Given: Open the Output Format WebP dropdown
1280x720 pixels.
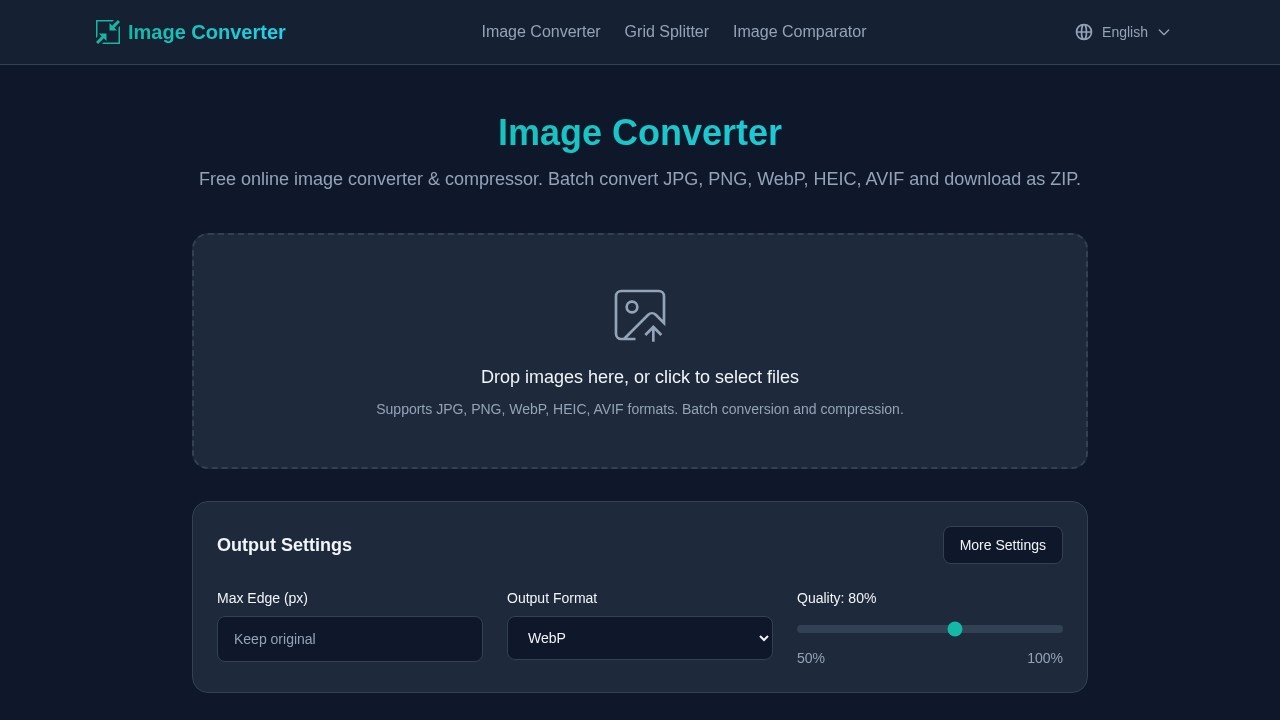Looking at the screenshot, I should [x=640, y=638].
